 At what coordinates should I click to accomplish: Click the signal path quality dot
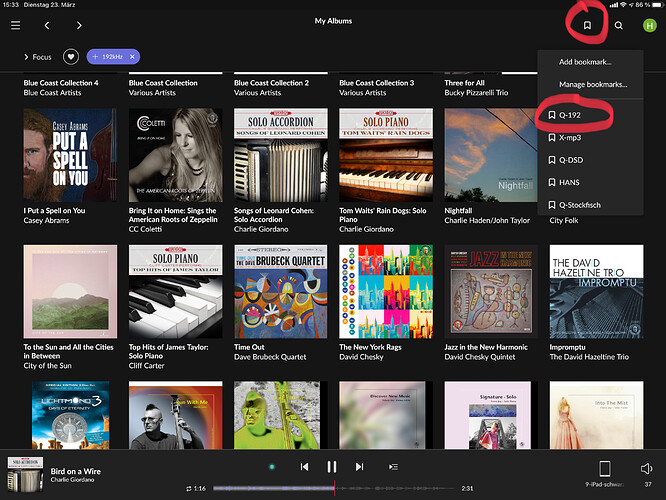272,467
